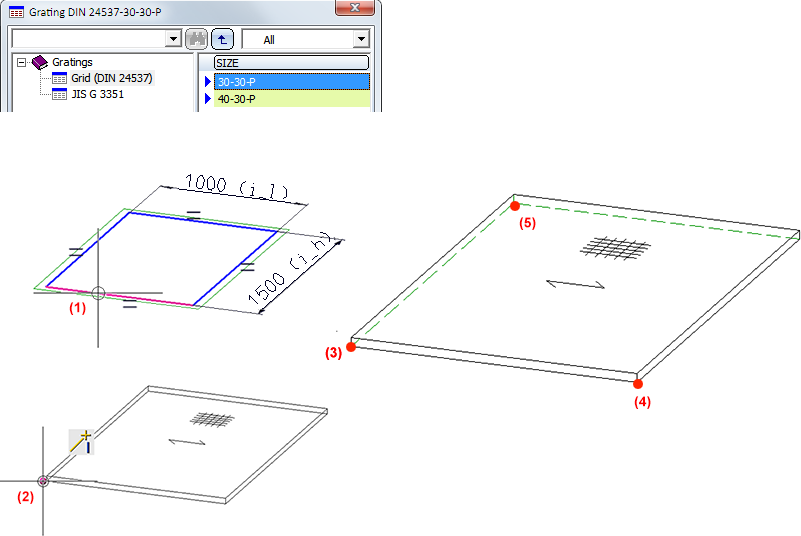Screen dimensions: 801x536
Task: Click the red corner point labeled (5)
Action: click(515, 206)
